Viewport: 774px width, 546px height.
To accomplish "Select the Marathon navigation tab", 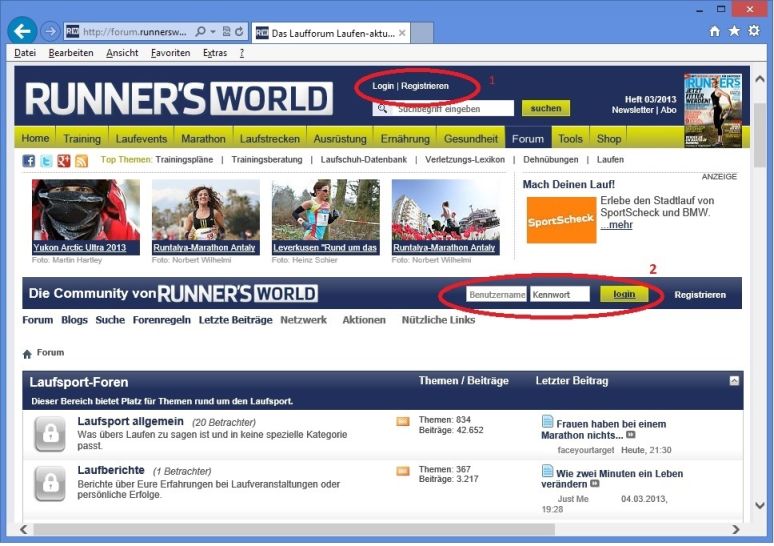I will [203, 139].
